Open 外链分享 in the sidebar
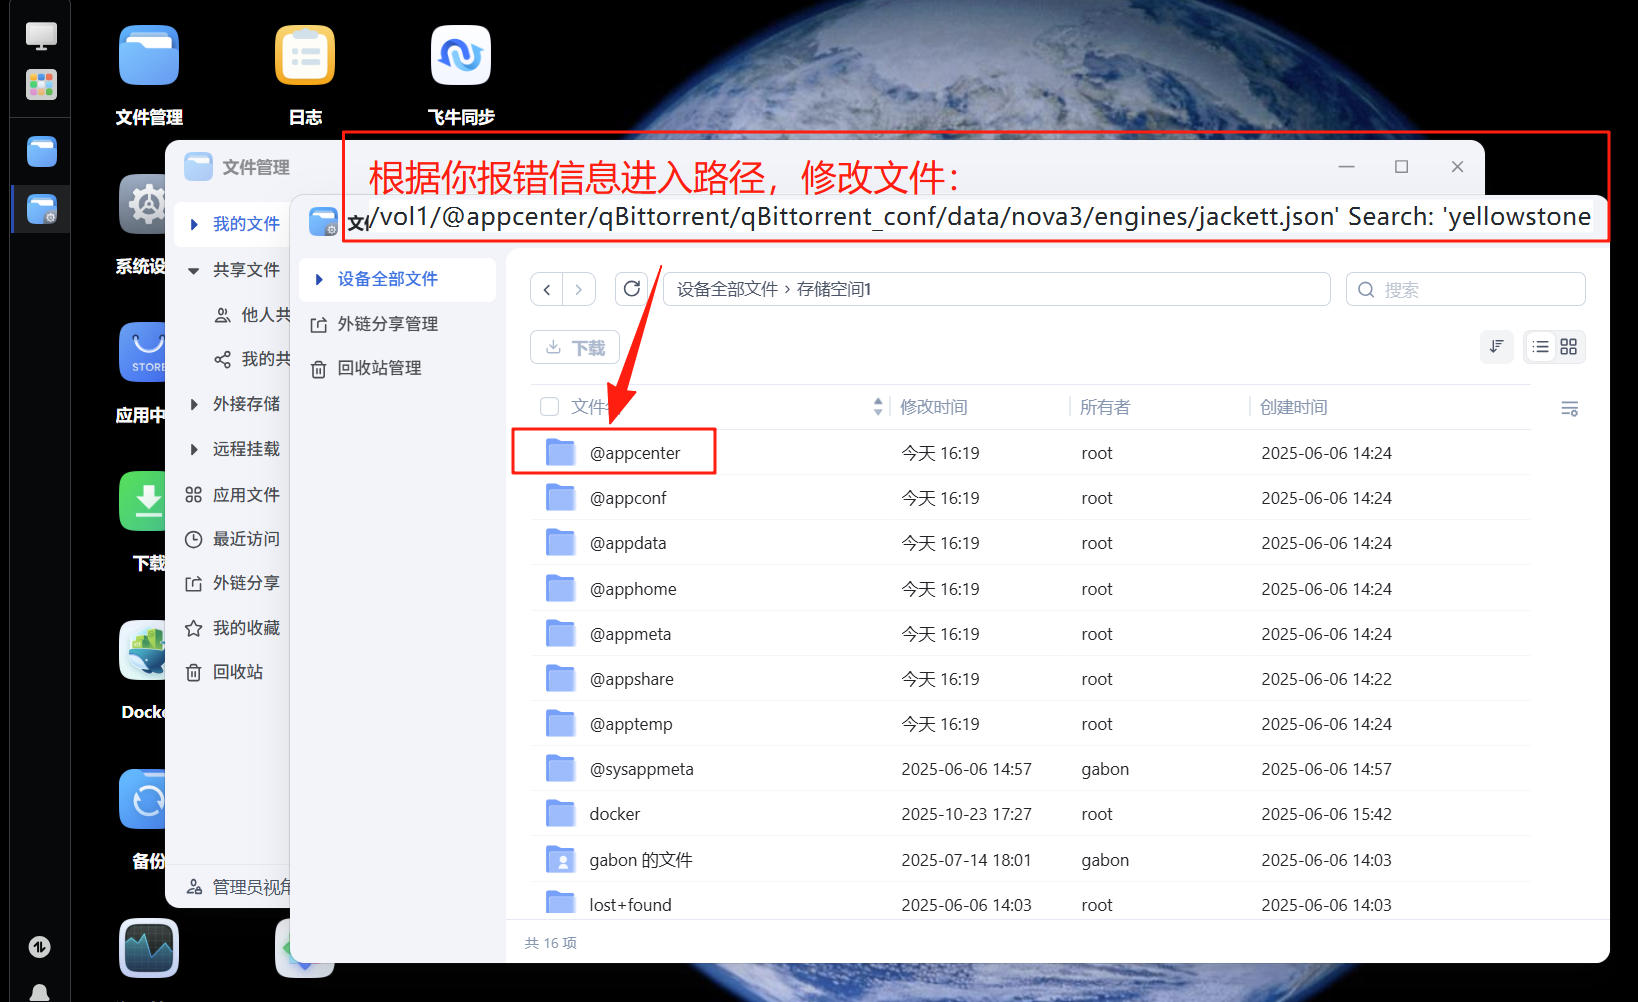 coord(233,583)
